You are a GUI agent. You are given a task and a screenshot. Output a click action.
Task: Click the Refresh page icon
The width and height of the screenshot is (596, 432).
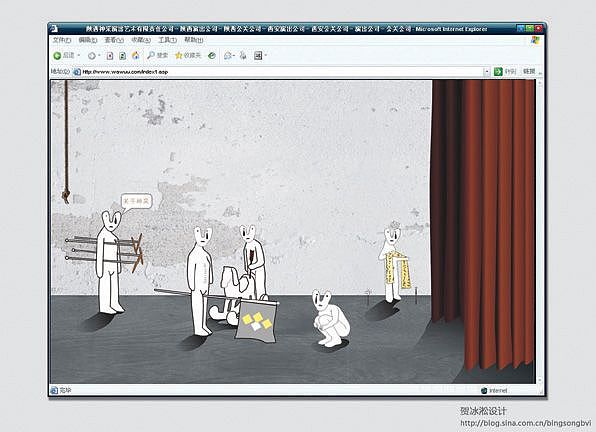click(122, 56)
